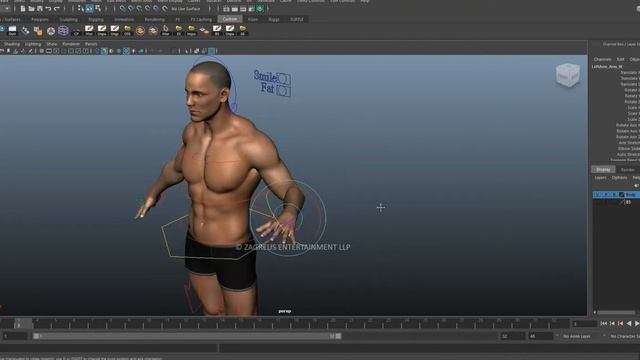This screenshot has height=360, width=640.
Task: Click the purple lattice sphere shelf icon
Action: pos(63,30)
